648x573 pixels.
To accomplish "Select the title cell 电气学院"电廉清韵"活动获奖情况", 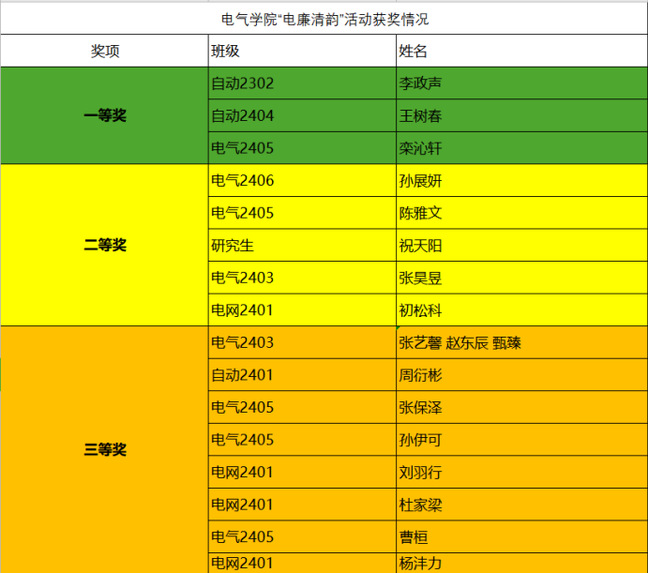I will (x=324, y=19).
